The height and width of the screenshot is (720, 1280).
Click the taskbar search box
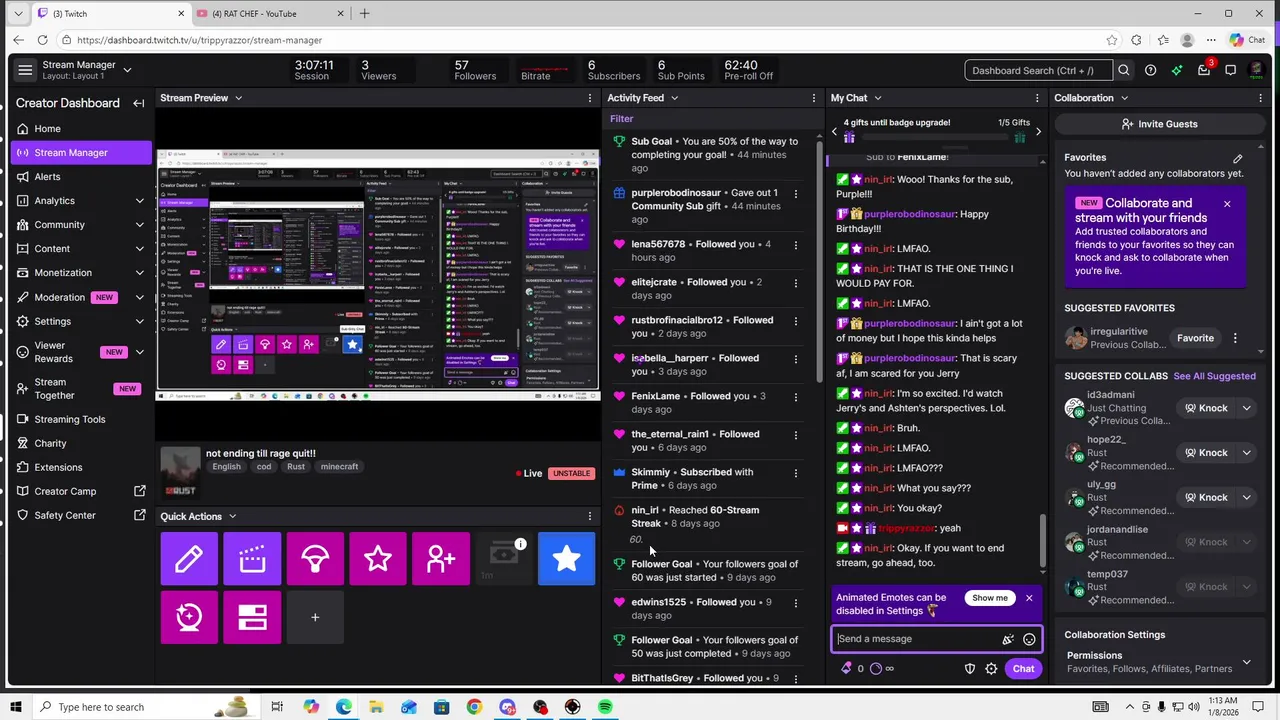coord(146,707)
